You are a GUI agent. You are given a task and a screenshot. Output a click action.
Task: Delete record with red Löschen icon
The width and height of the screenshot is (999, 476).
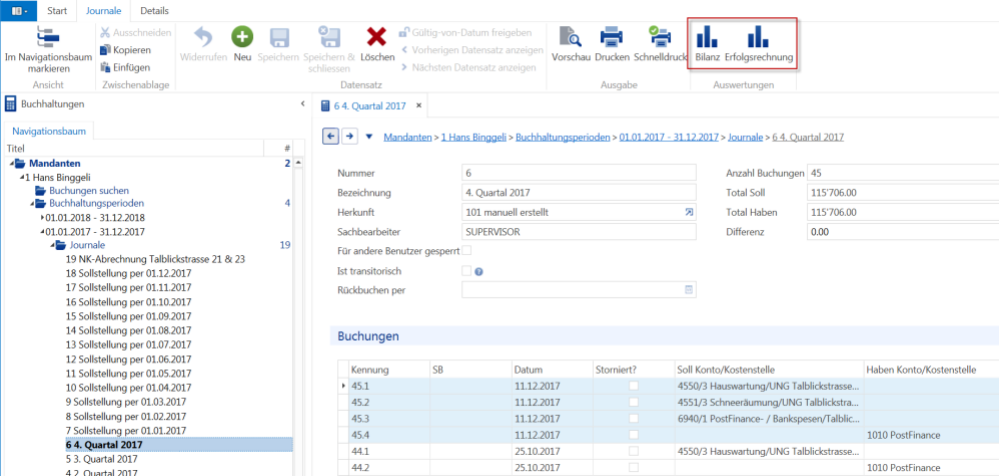(377, 43)
